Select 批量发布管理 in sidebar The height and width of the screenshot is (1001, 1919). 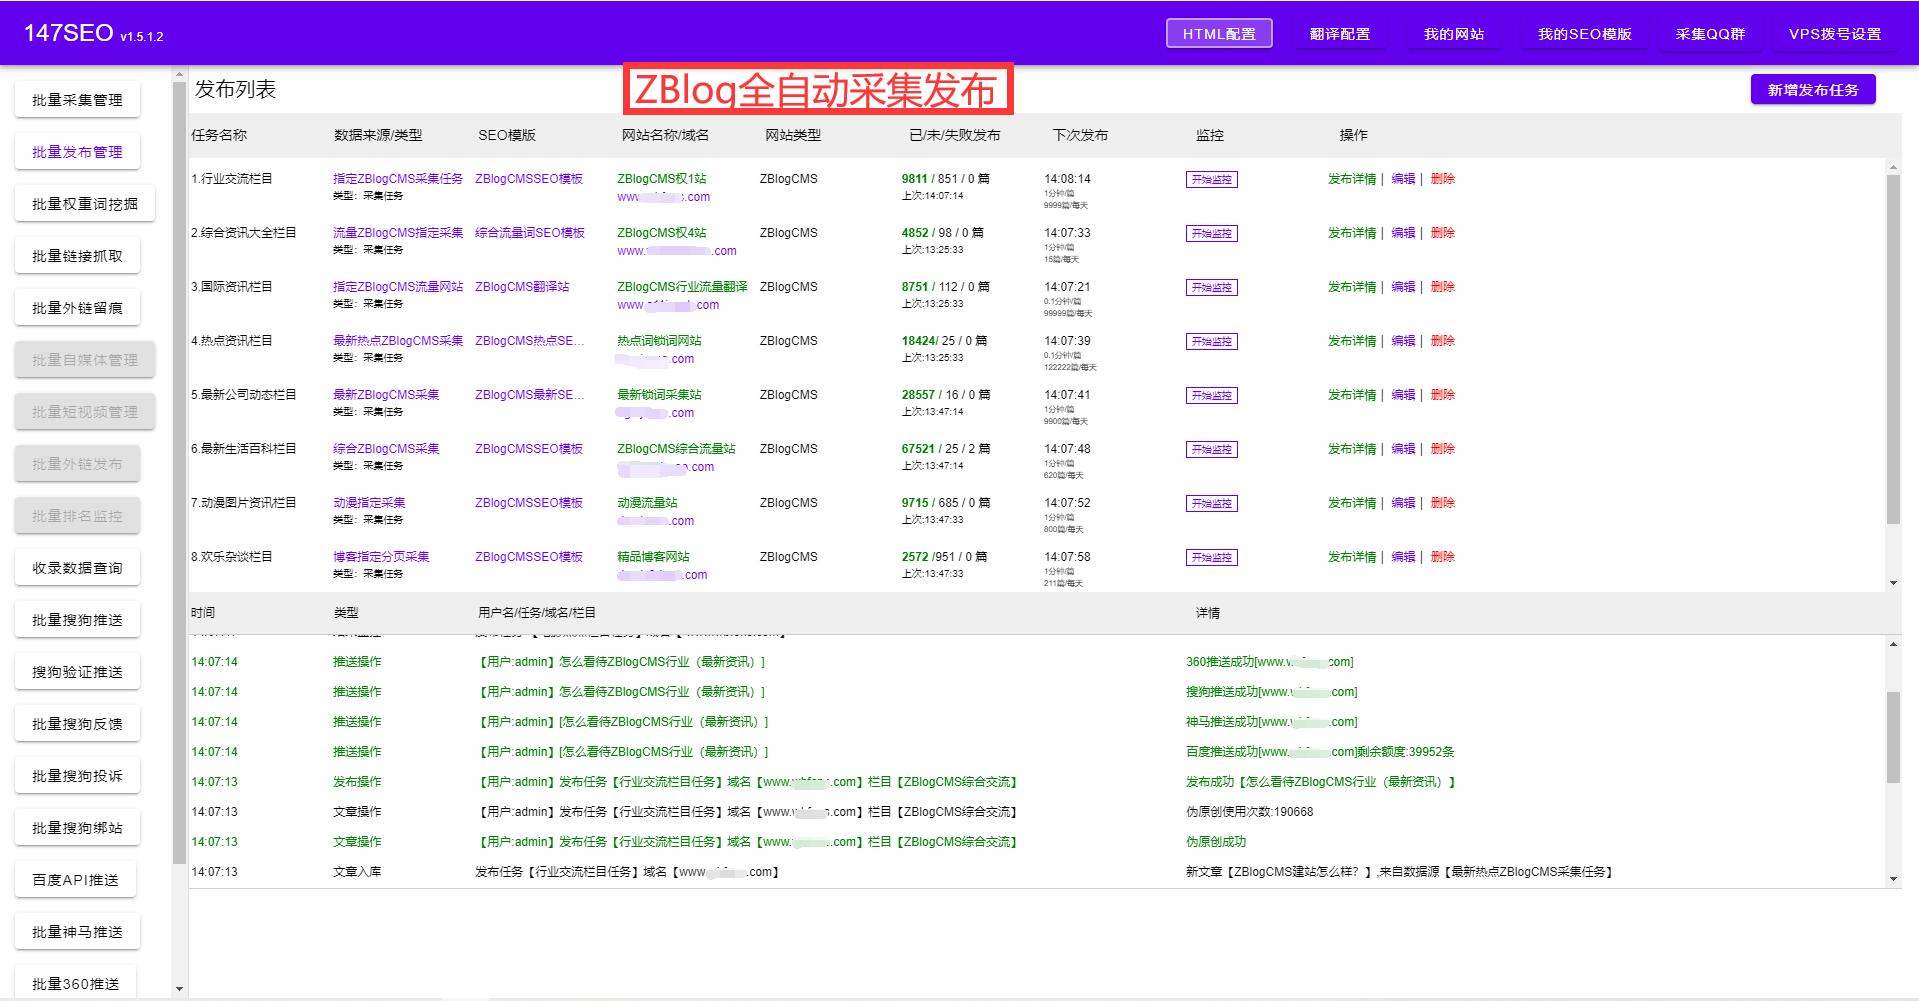coord(77,152)
